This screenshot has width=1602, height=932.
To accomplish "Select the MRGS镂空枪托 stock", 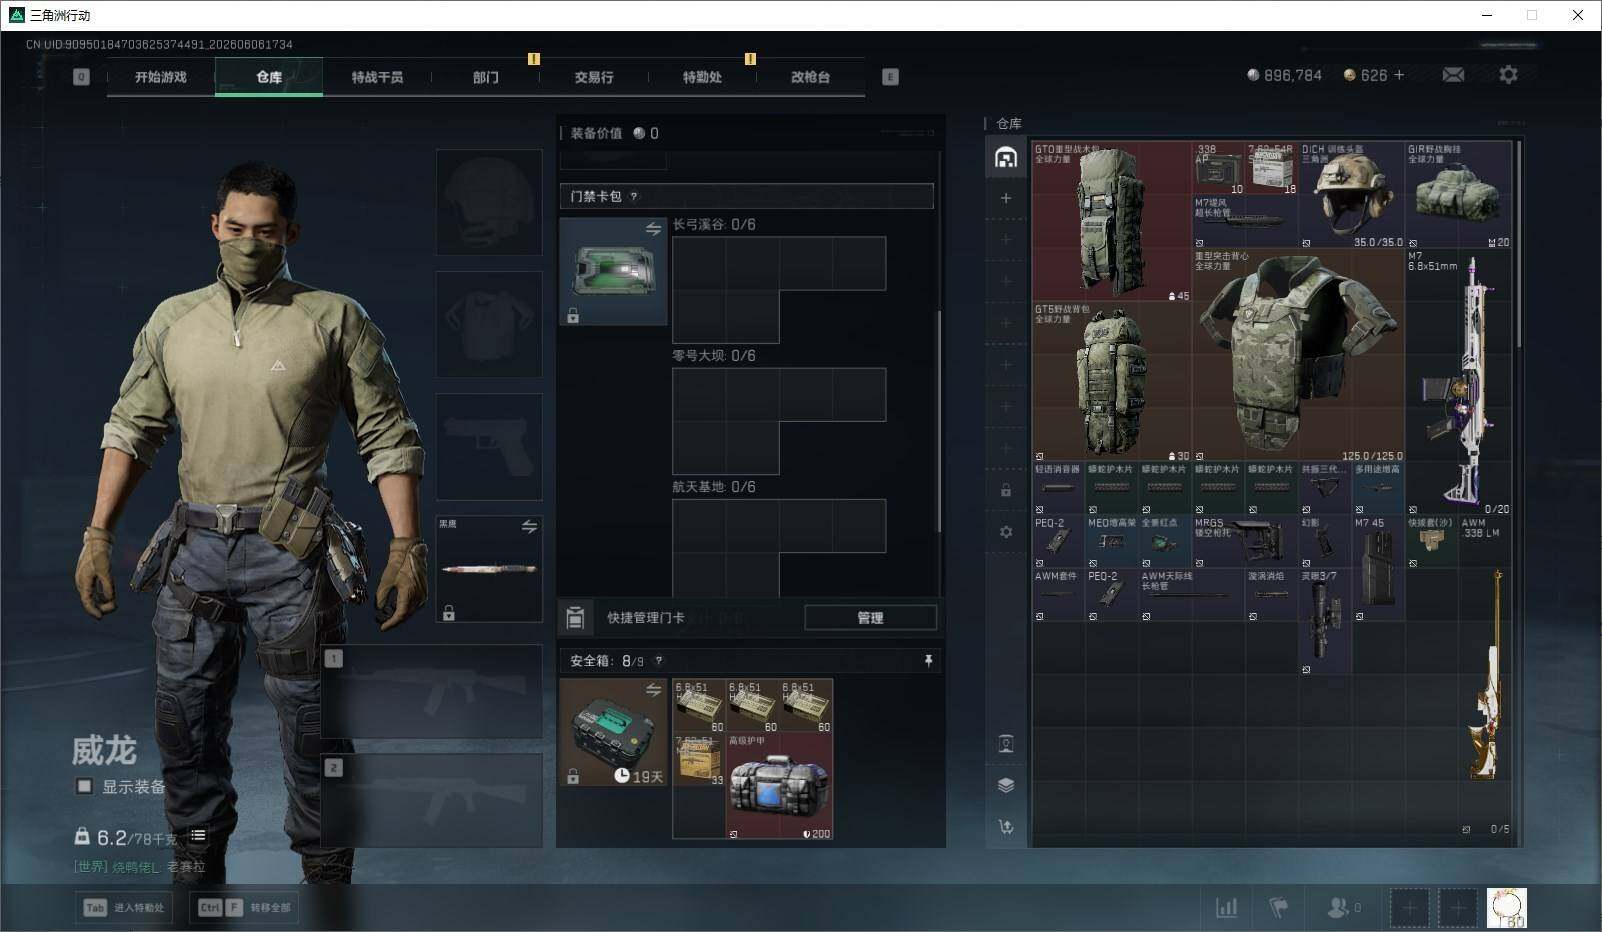I will coord(1245,542).
